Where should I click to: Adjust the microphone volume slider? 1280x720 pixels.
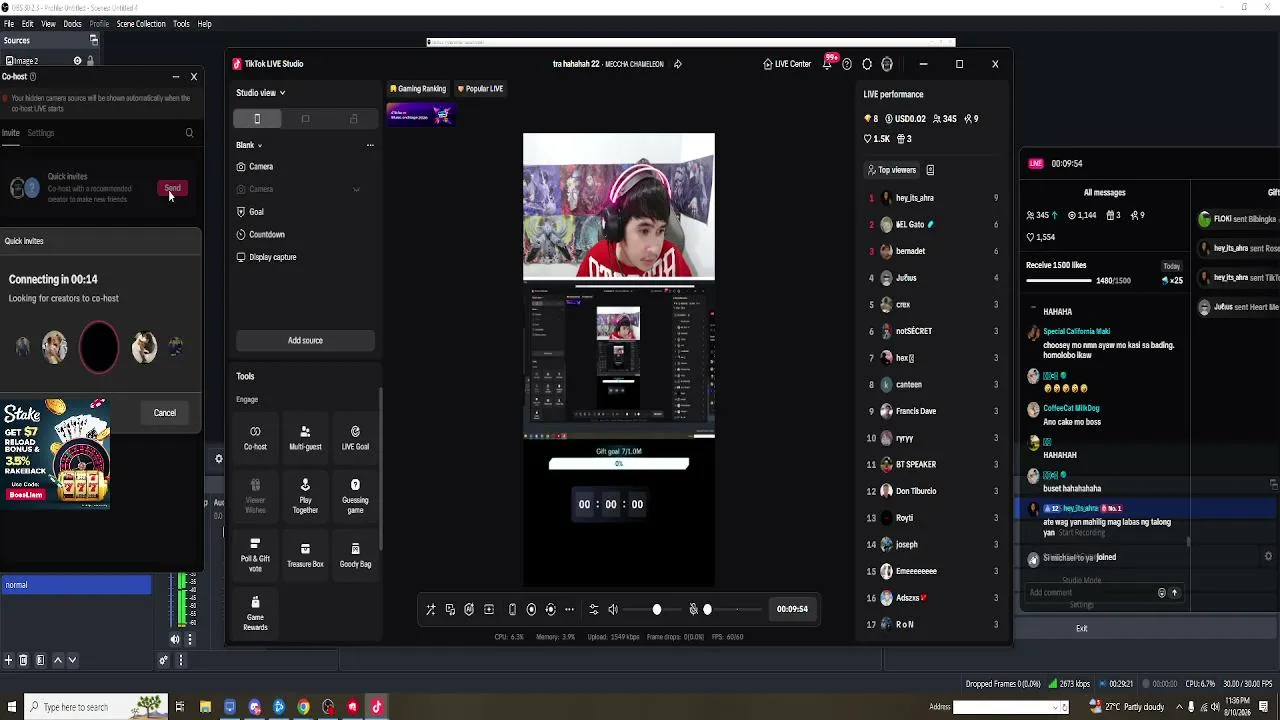[732, 609]
